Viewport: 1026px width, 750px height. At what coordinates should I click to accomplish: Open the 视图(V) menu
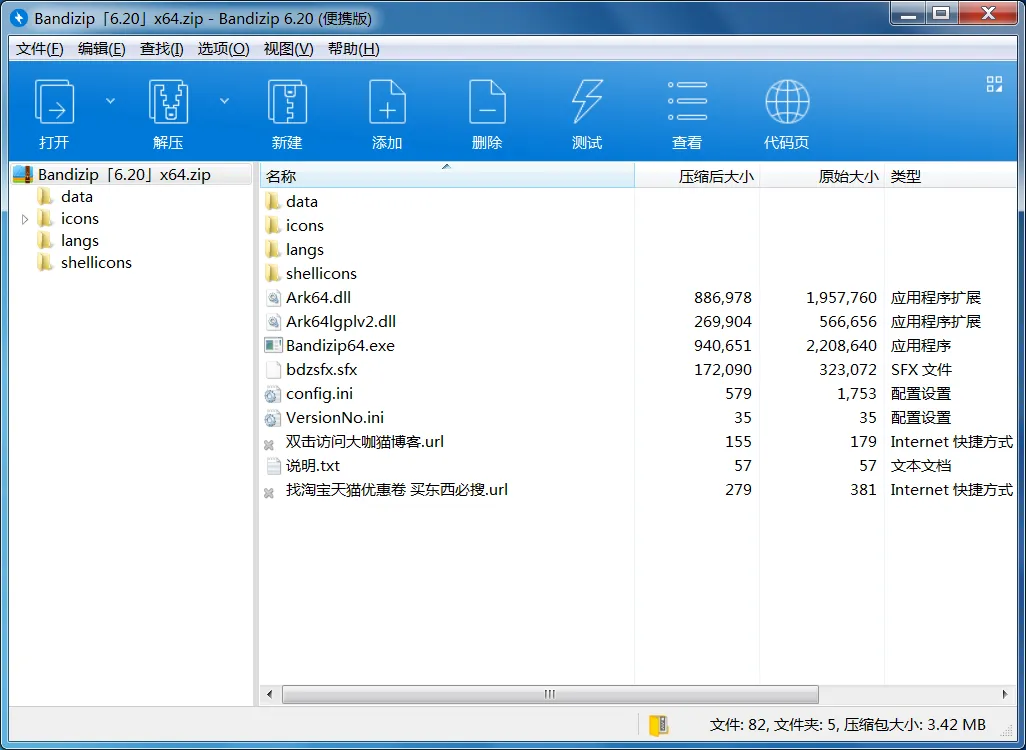[288, 49]
